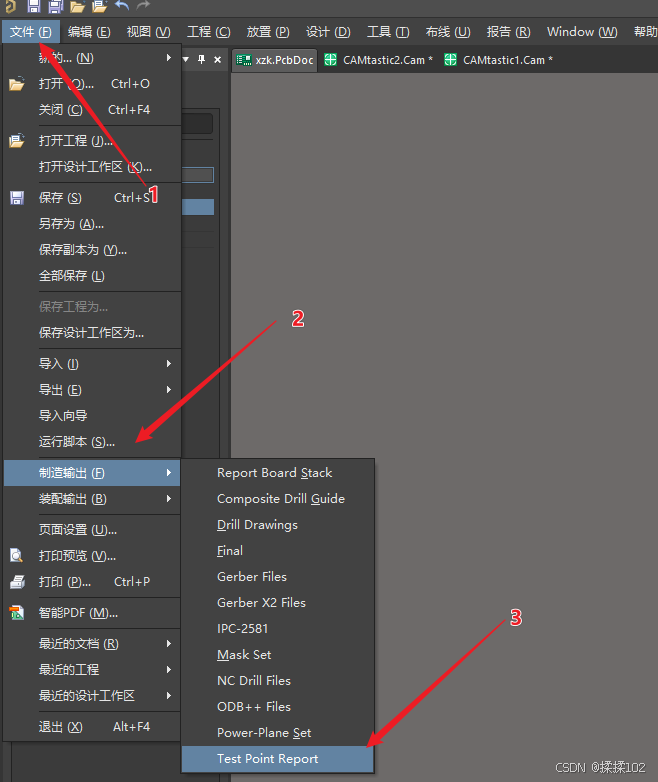Image resolution: width=658 pixels, height=782 pixels.
Task: Click the redo arrow in the toolbar
Action: click(x=143, y=5)
